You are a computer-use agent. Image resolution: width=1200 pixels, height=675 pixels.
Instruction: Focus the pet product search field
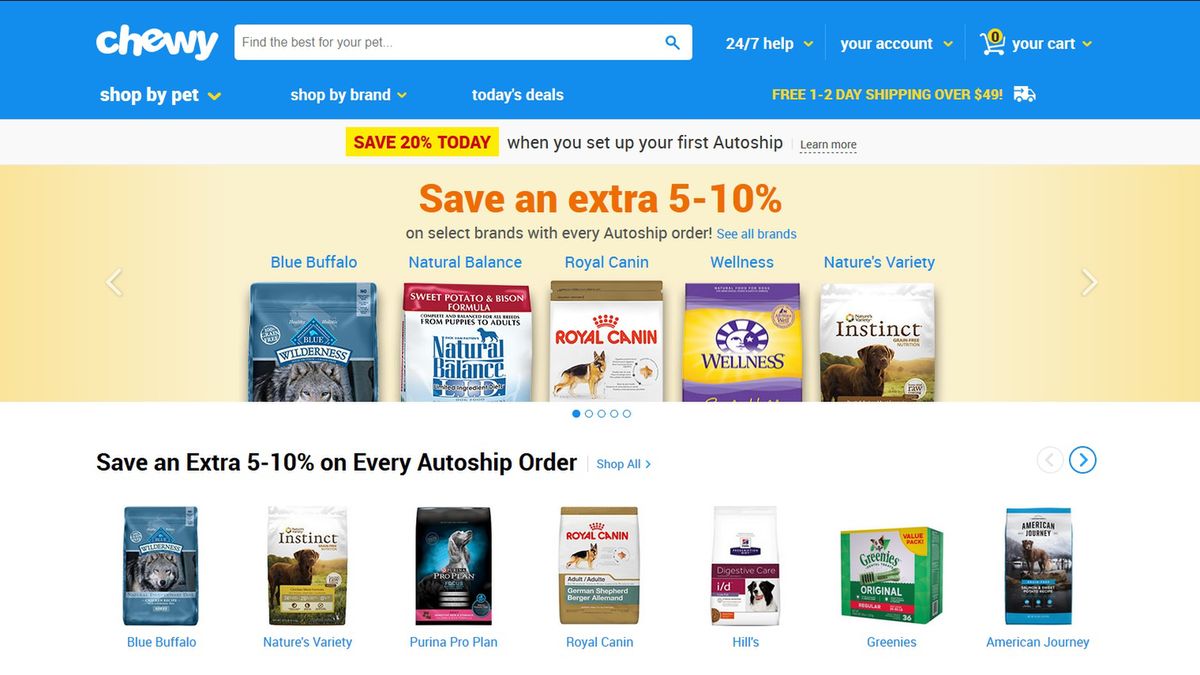pos(448,42)
